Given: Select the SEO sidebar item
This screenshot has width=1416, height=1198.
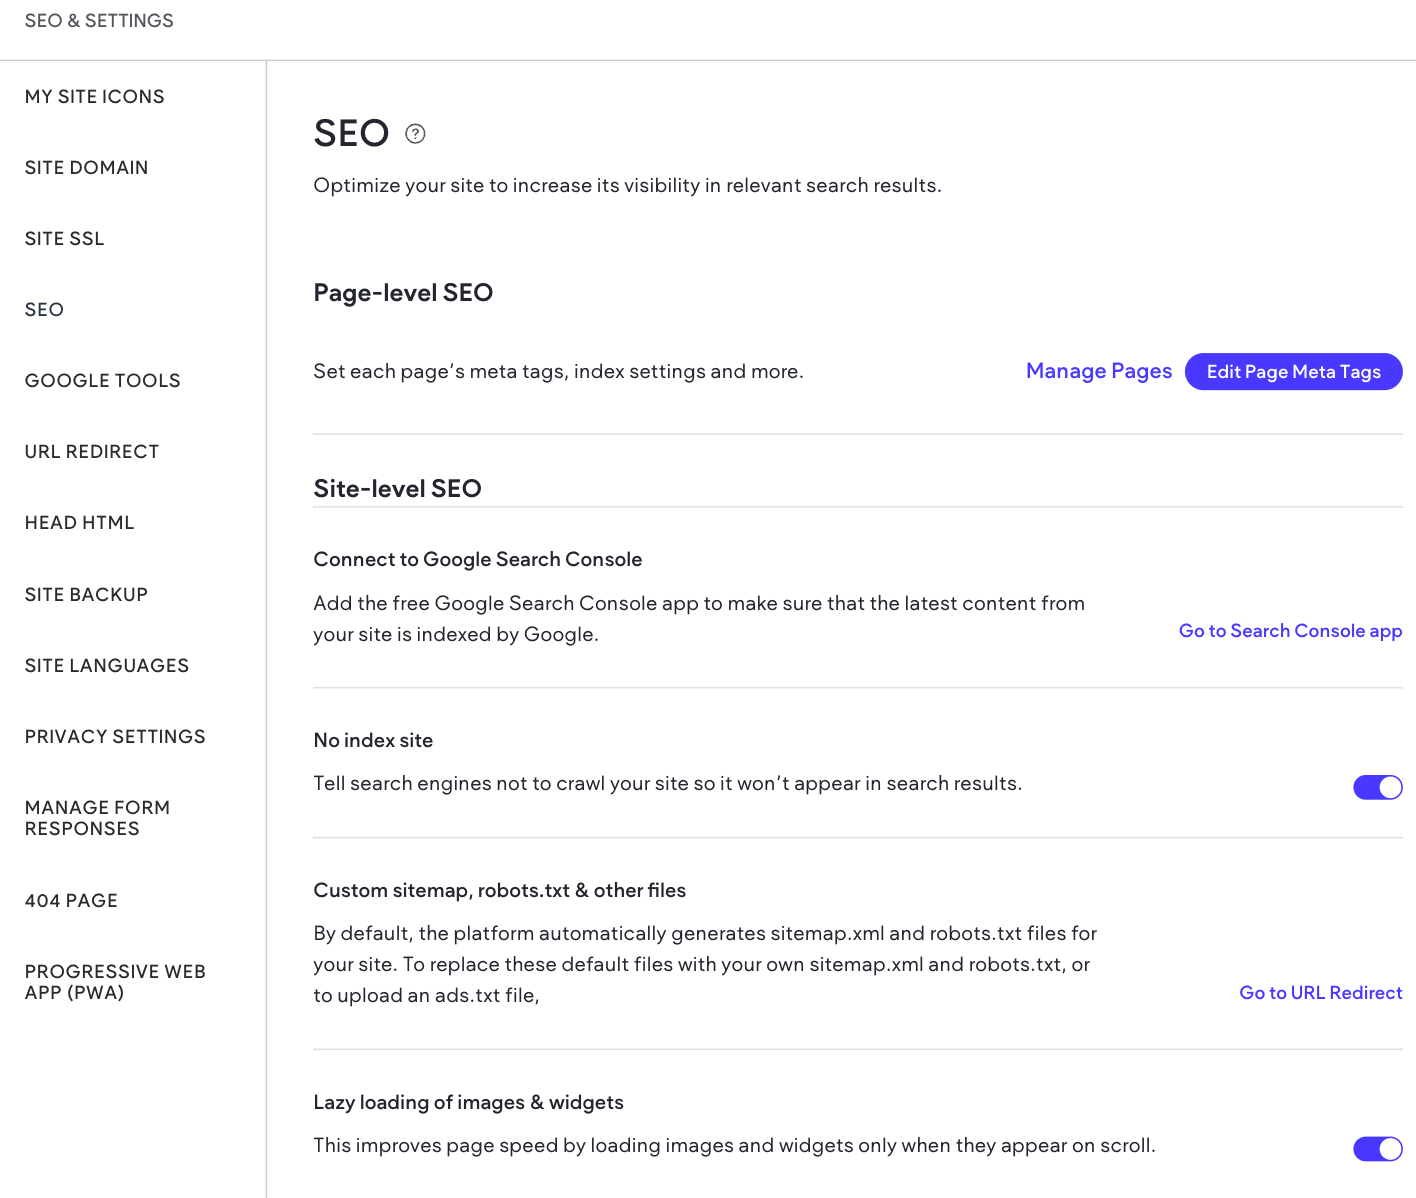Looking at the screenshot, I should click(x=45, y=310).
